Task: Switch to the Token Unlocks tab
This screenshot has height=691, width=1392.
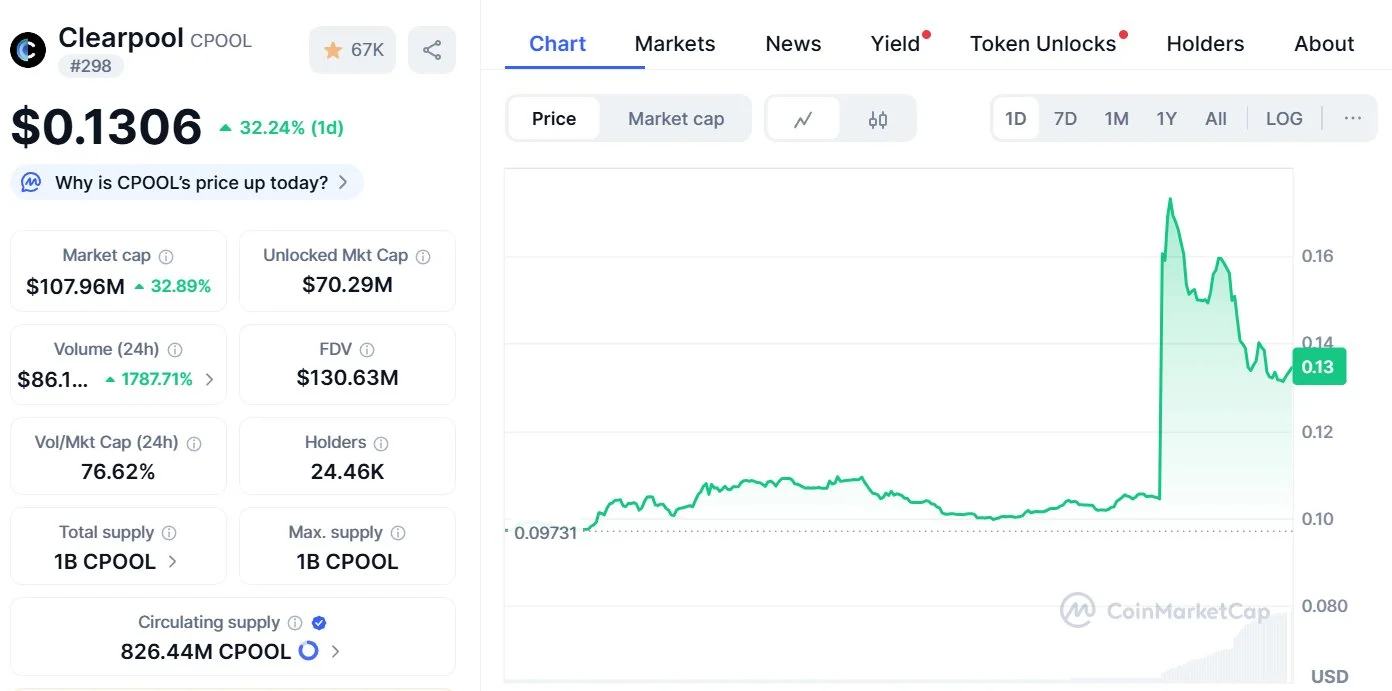Action: tap(1043, 44)
